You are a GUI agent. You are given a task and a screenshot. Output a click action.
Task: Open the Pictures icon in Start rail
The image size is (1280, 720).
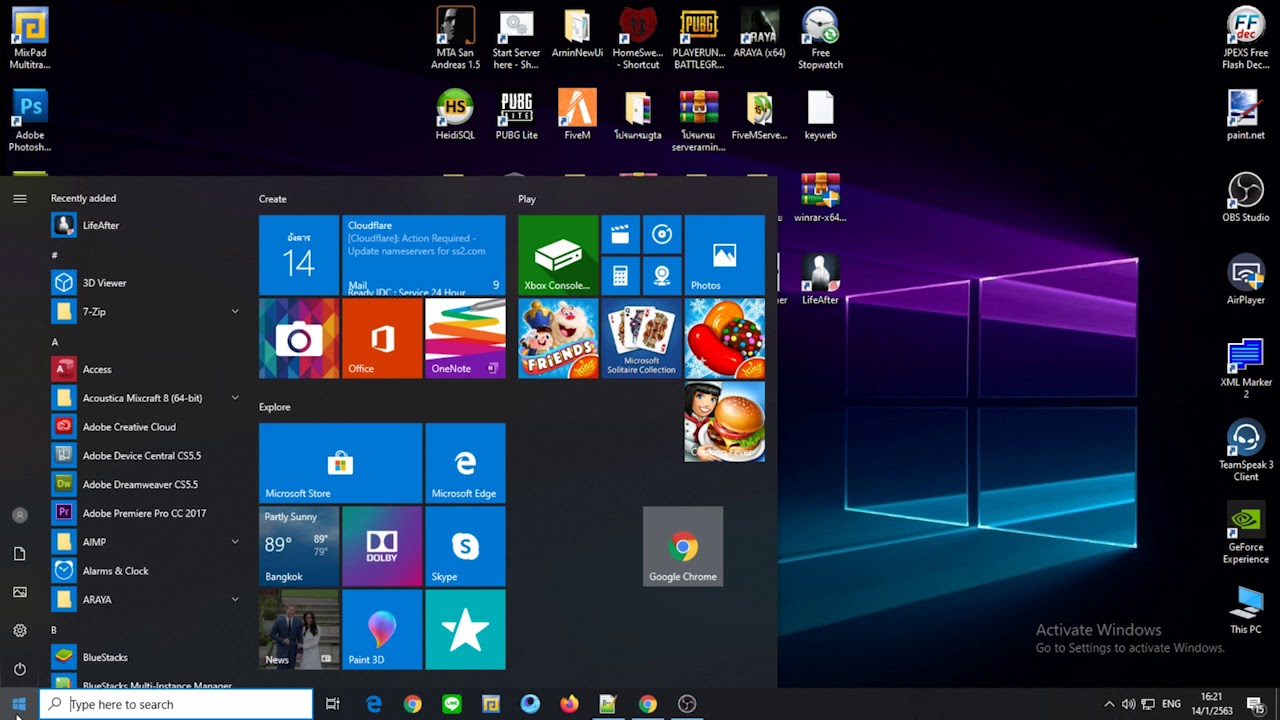pos(19,592)
